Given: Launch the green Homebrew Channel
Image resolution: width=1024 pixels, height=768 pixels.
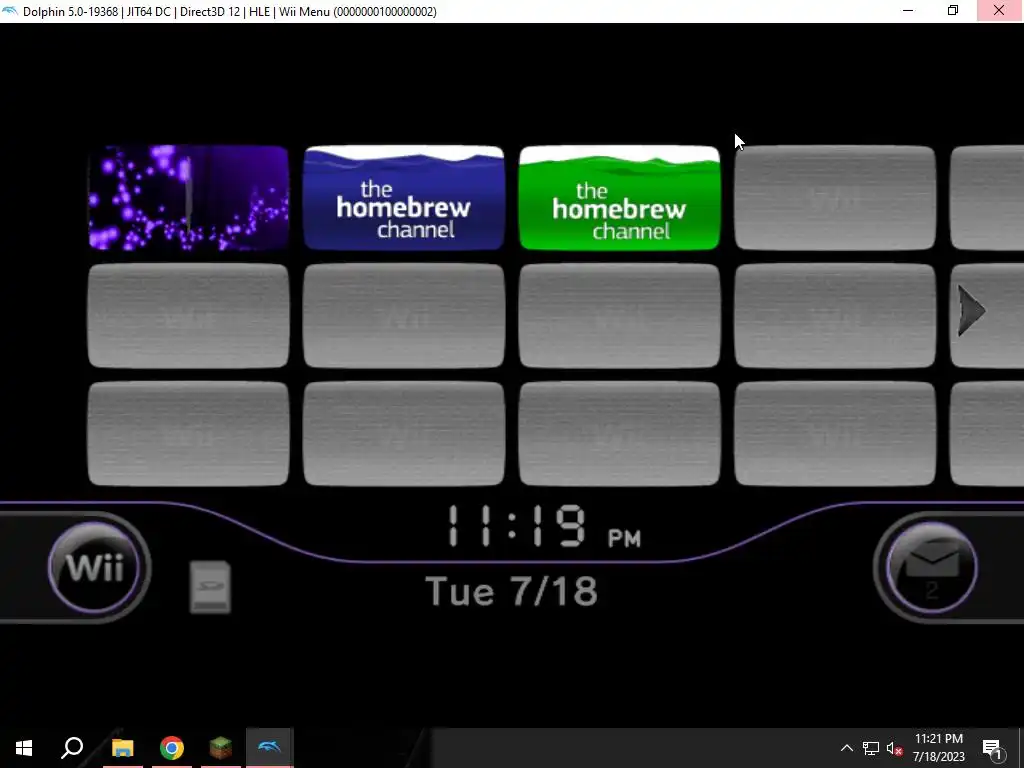Looking at the screenshot, I should tap(619, 198).
